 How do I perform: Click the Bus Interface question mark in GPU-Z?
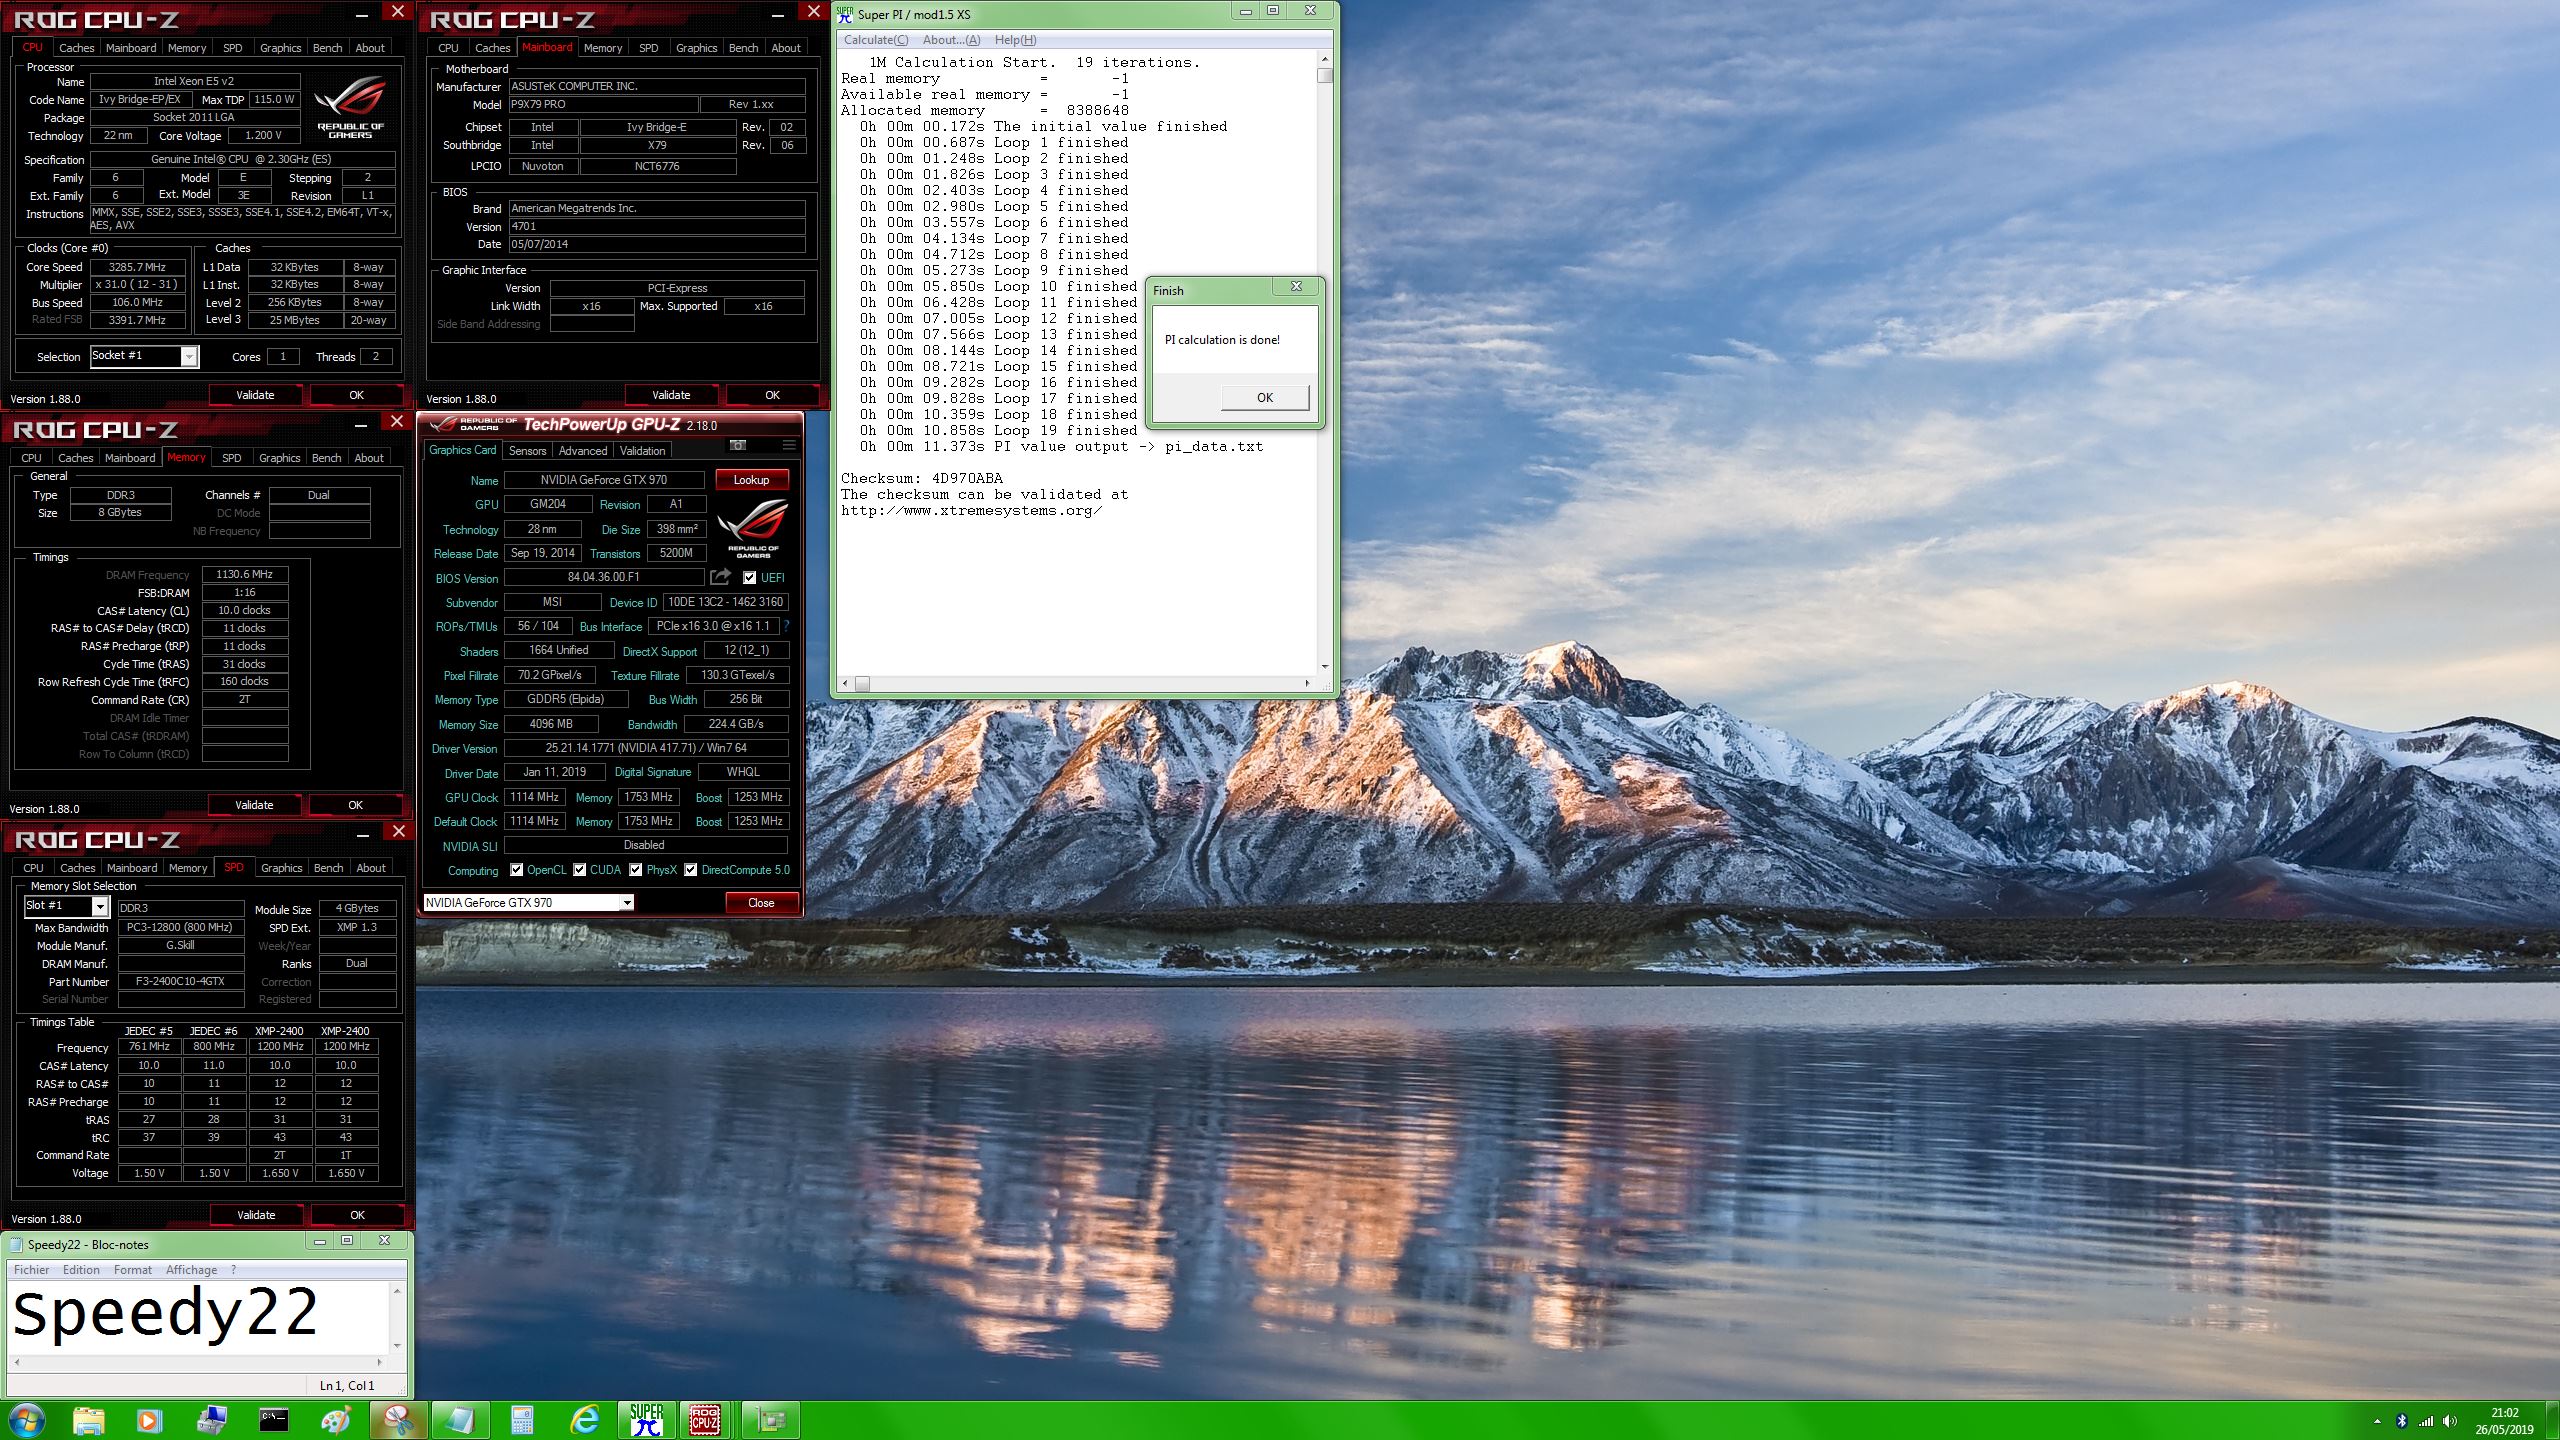[786, 626]
